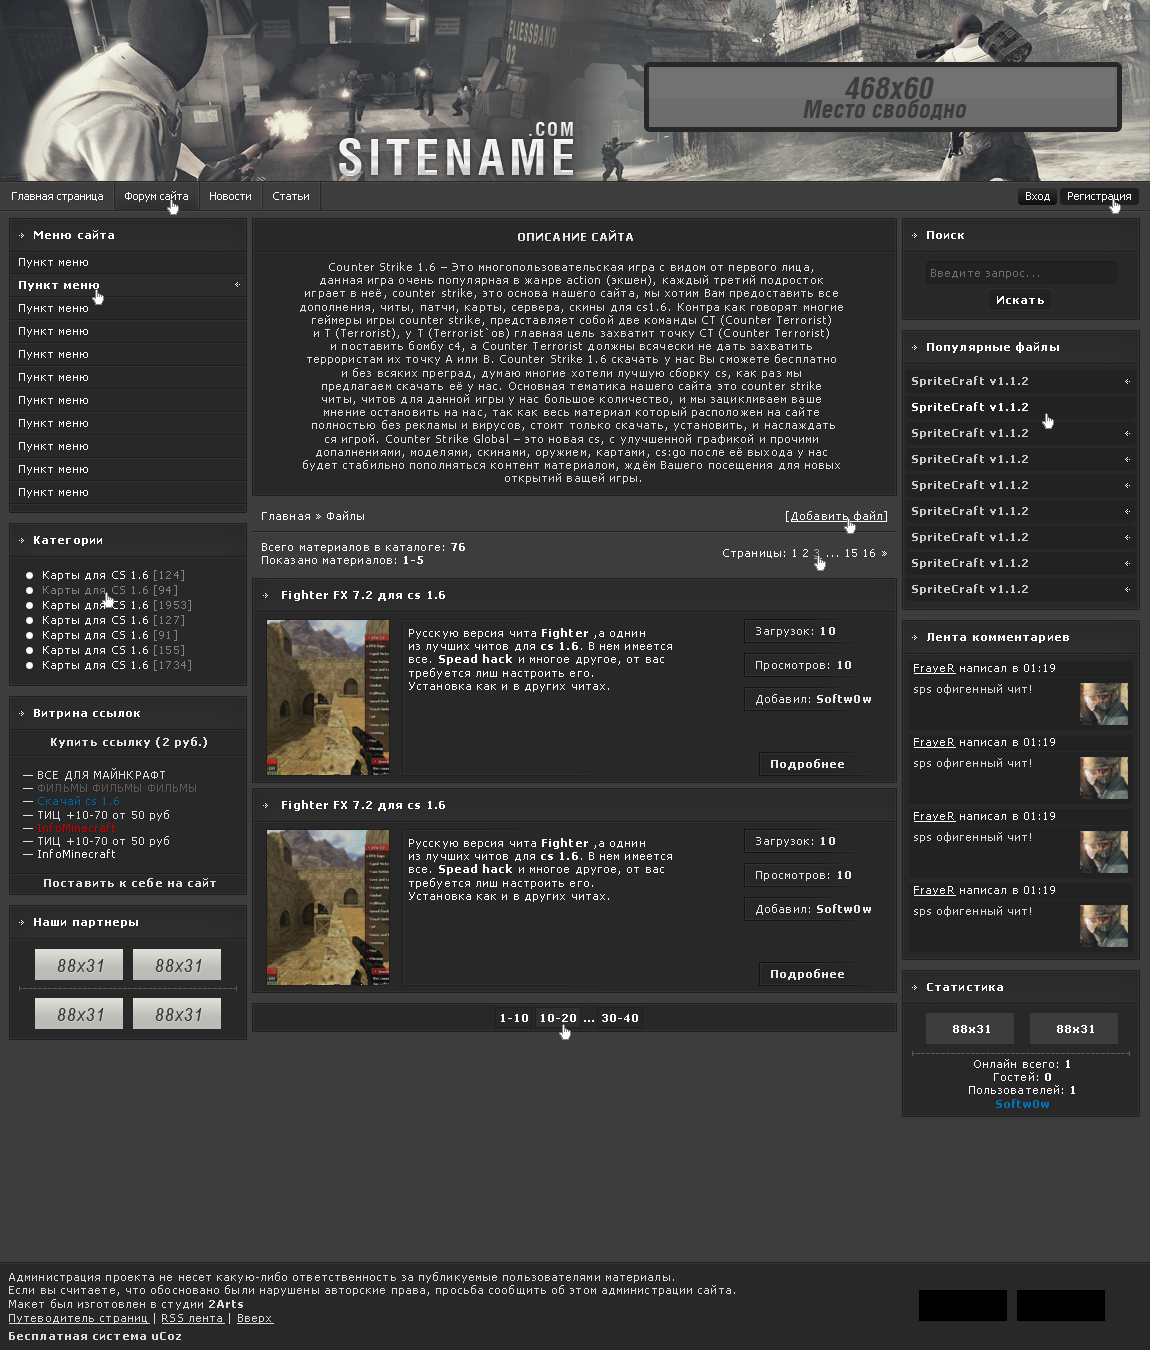Click the Регистрация button

tap(1099, 196)
